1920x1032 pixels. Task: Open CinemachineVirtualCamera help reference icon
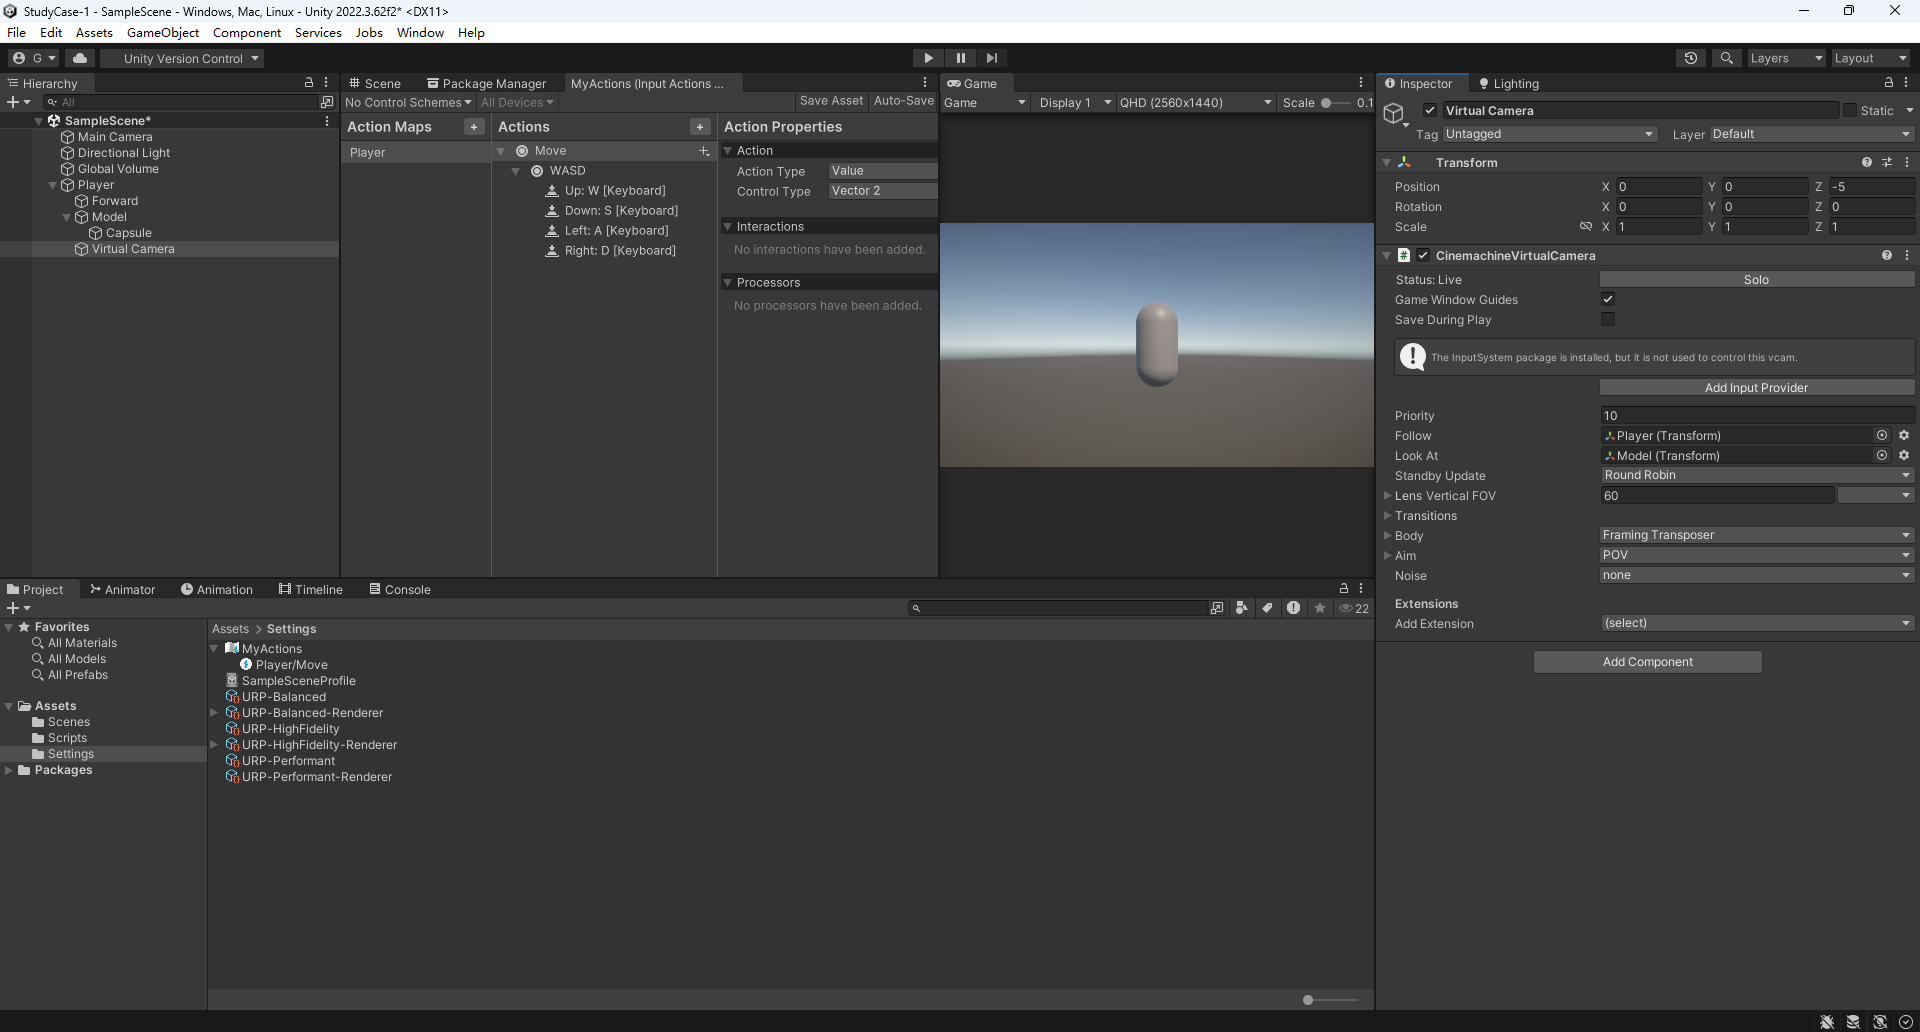(1886, 256)
